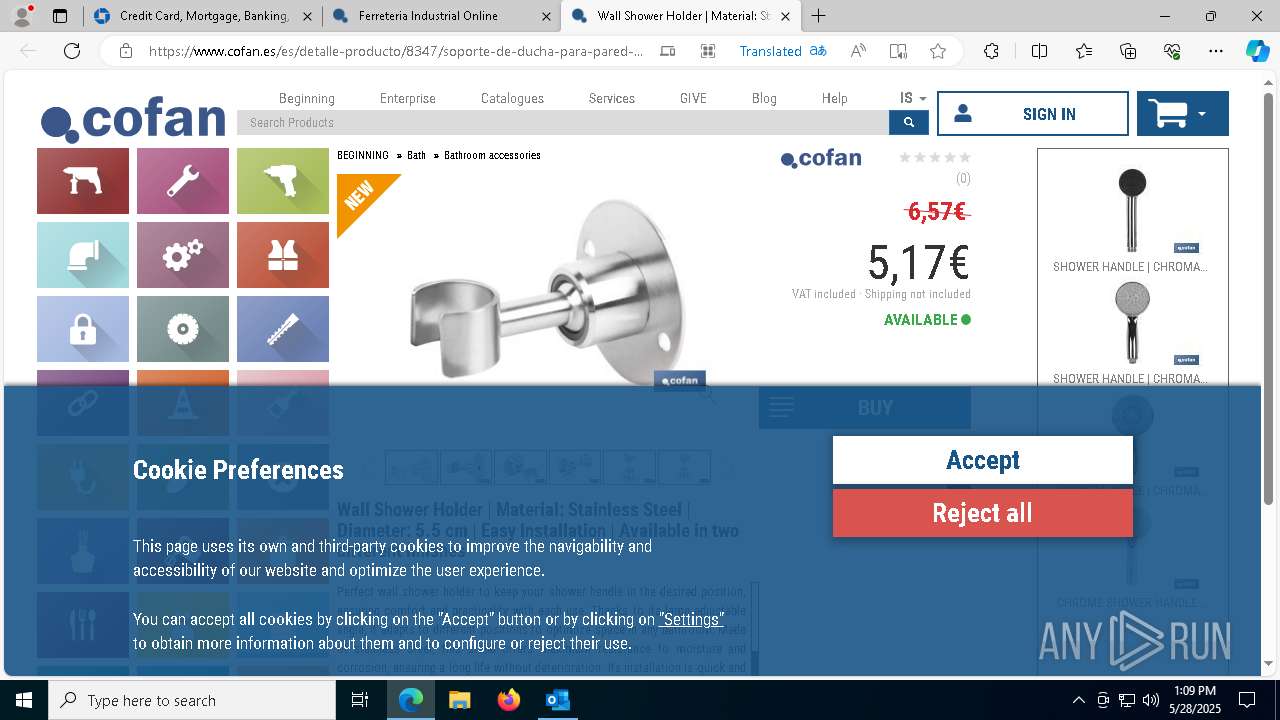Click Windows Start button
The height and width of the screenshot is (720, 1280).
click(24, 700)
